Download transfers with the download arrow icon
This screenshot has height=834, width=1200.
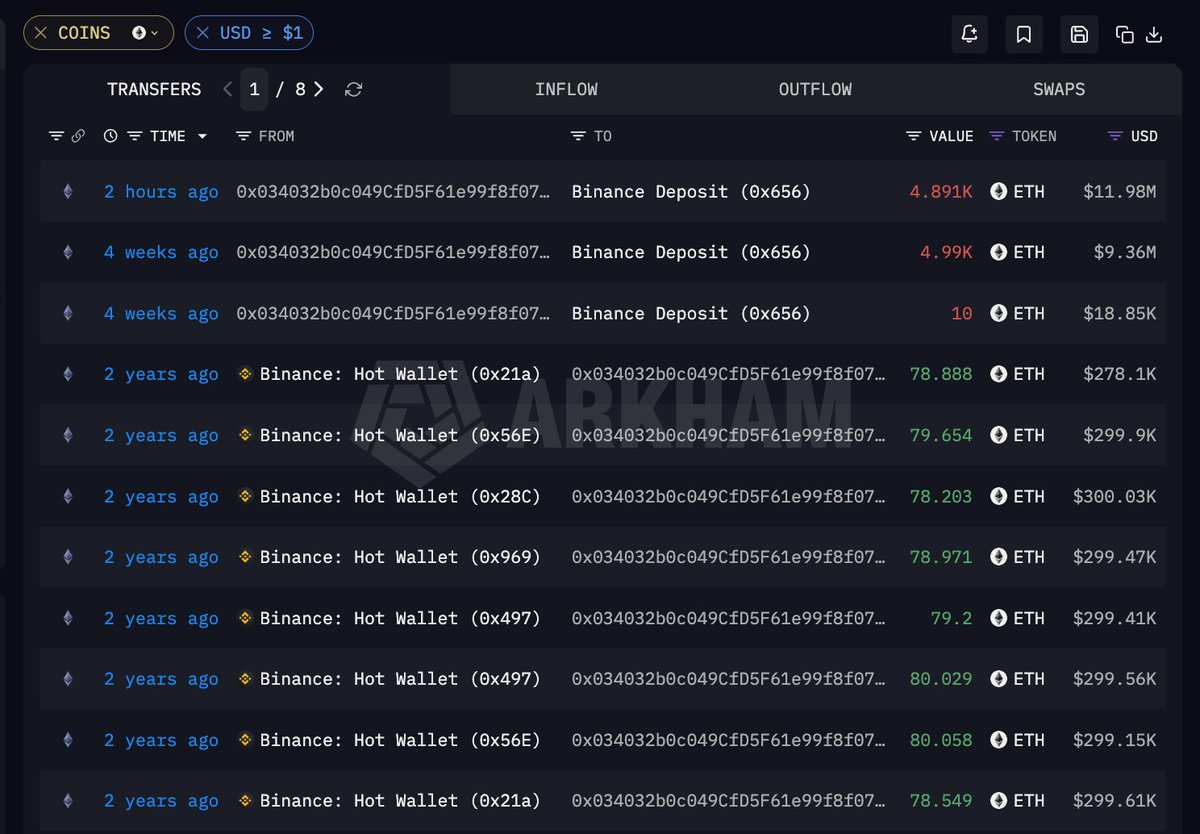pyautogui.click(x=1154, y=35)
